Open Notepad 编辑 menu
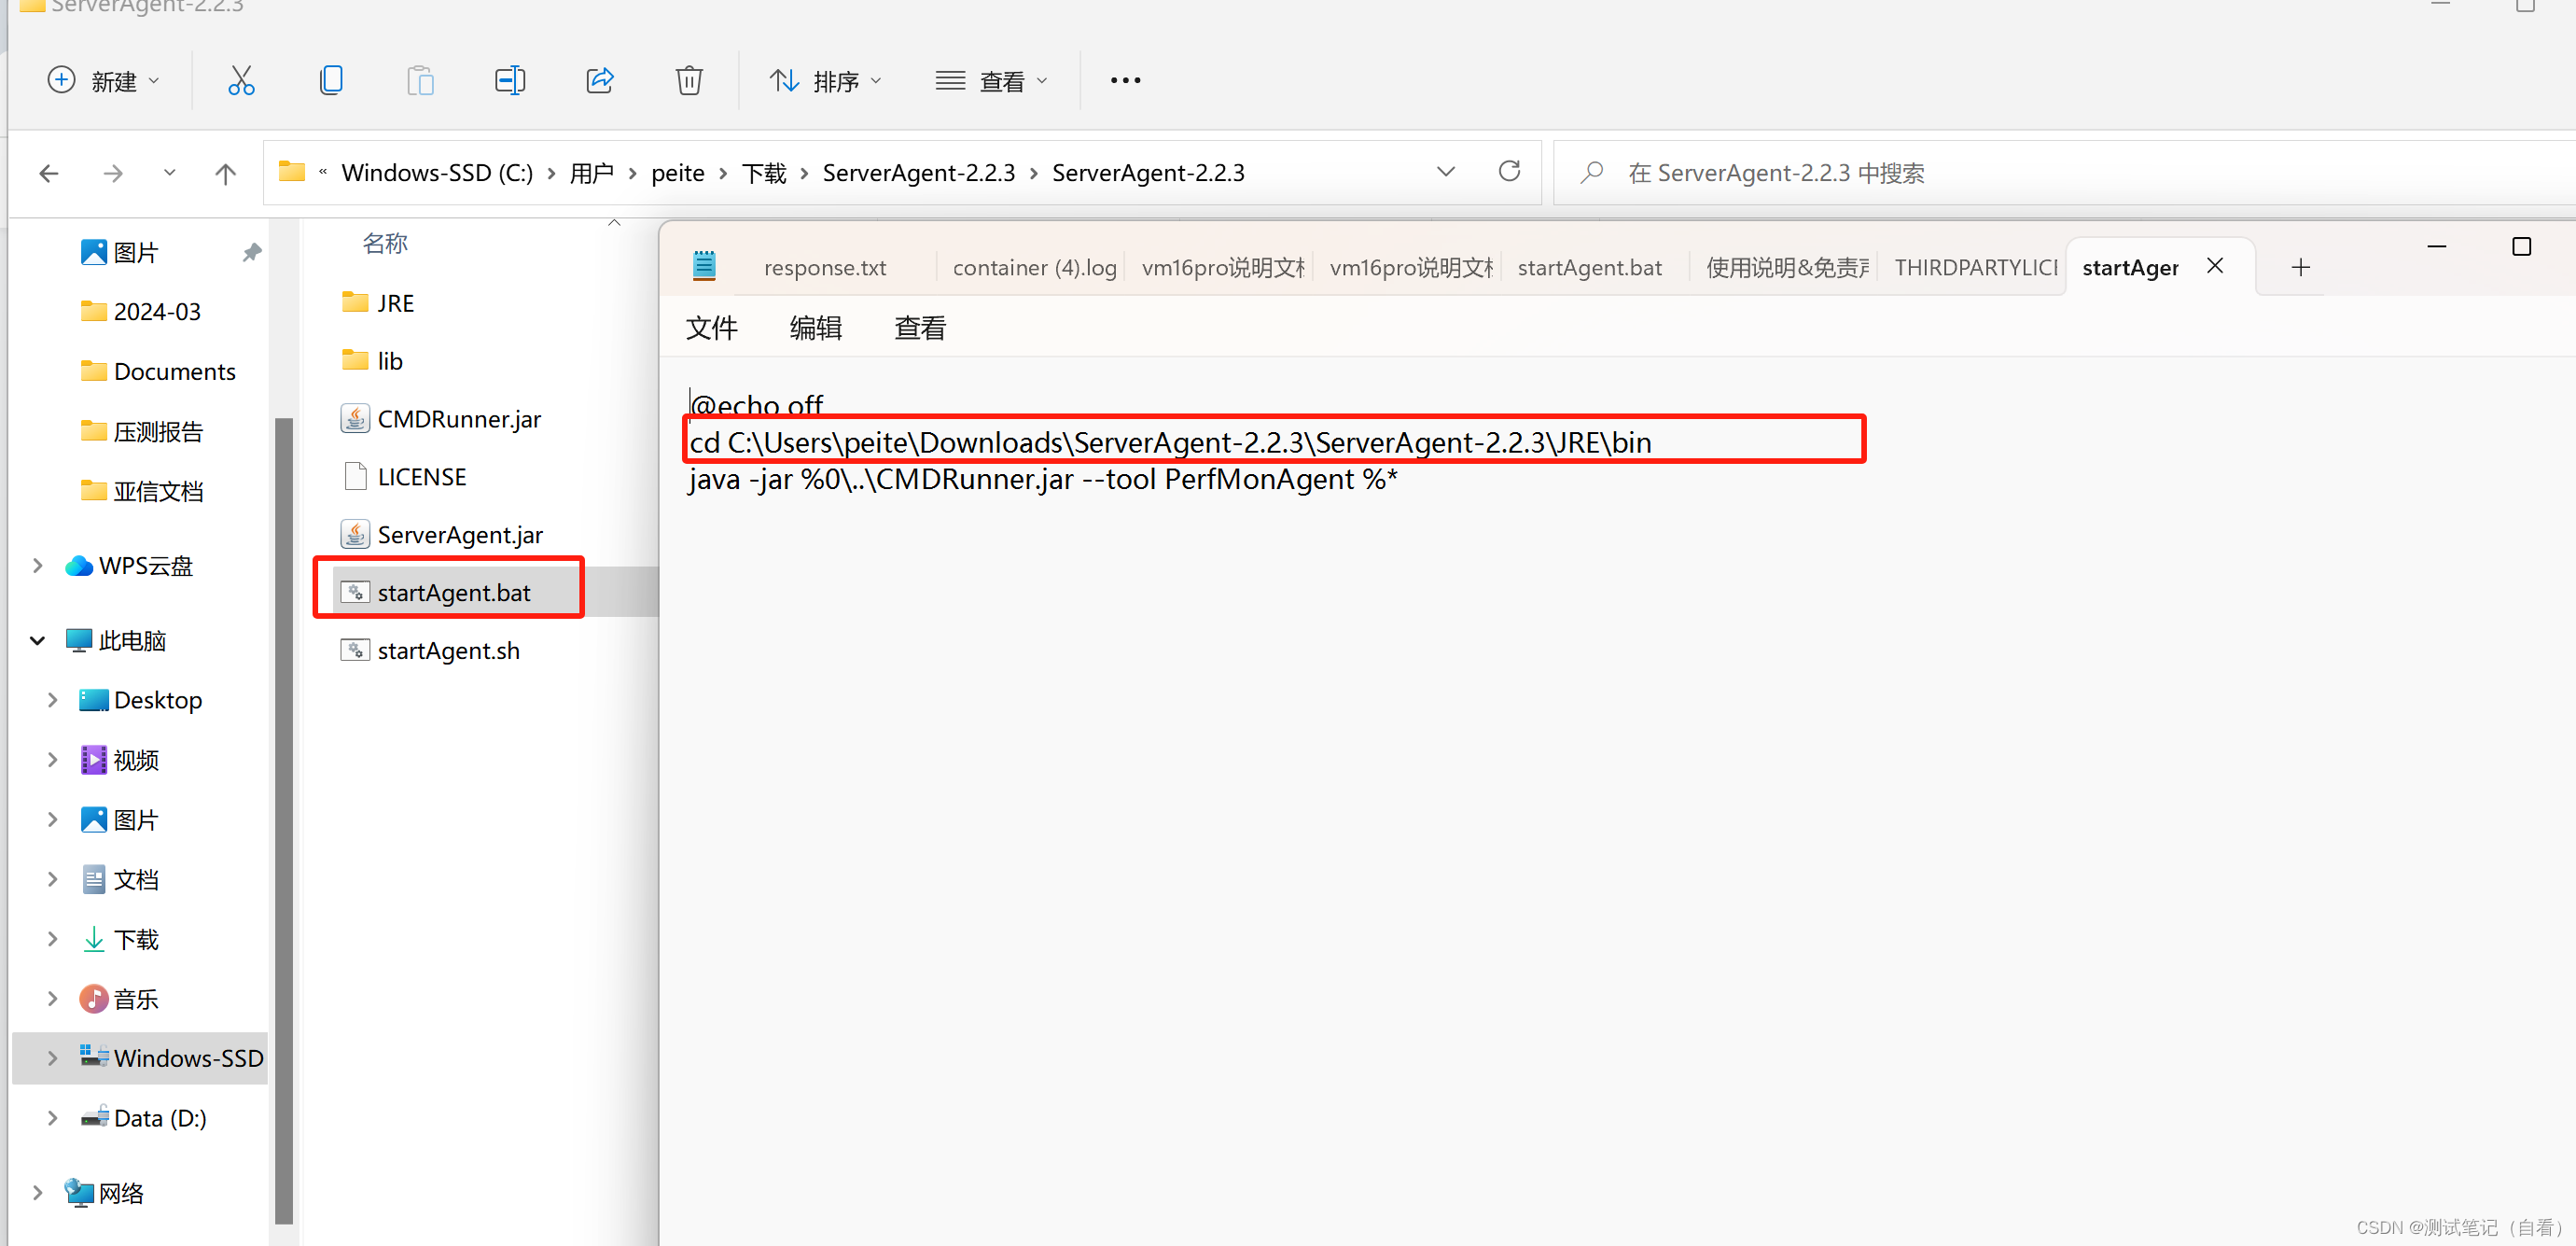The height and width of the screenshot is (1246, 2576). point(816,328)
